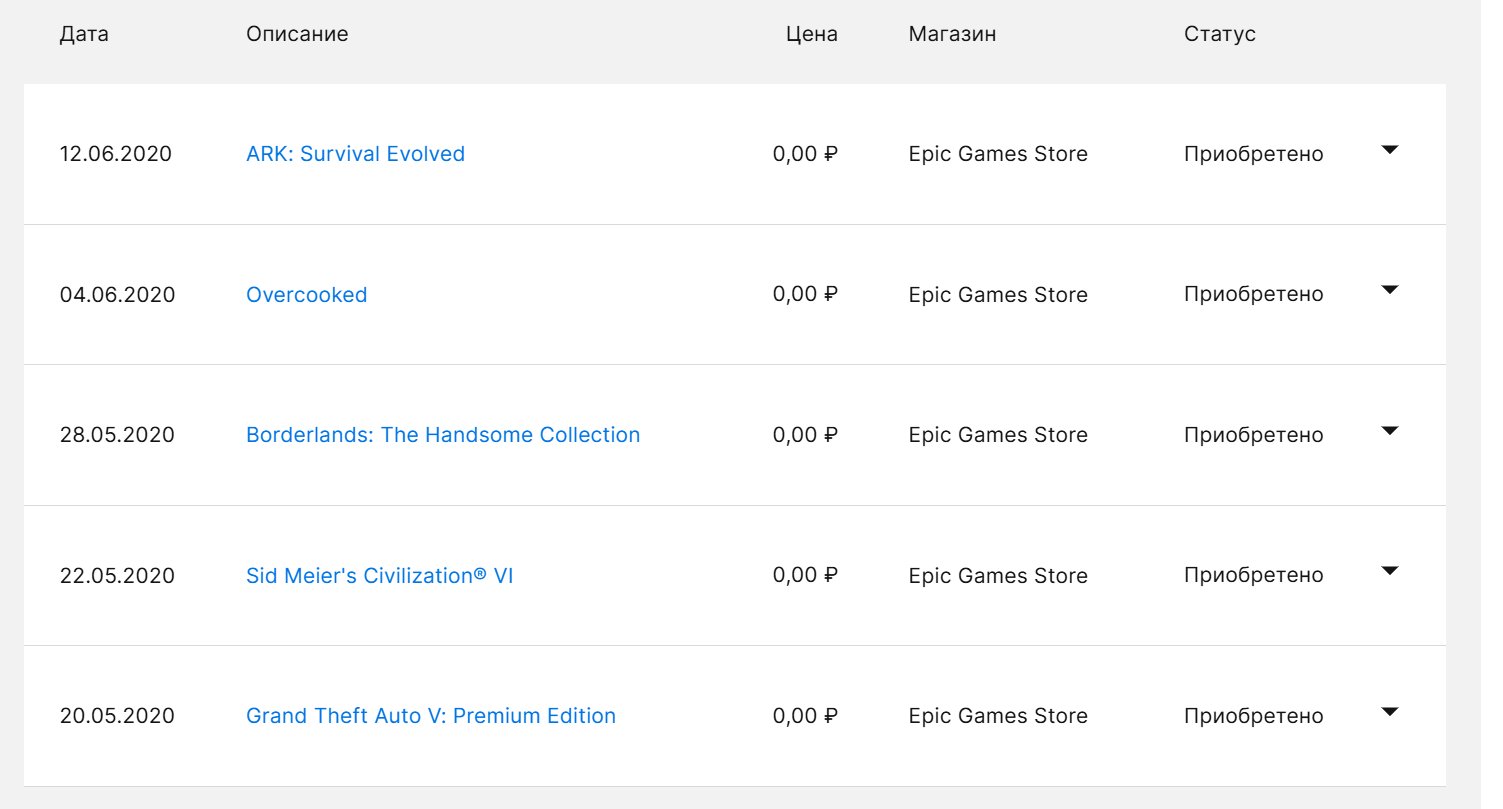The height and width of the screenshot is (809, 1503).
Task: Click Приобретено status in the Overcooked row
Action: [1254, 295]
